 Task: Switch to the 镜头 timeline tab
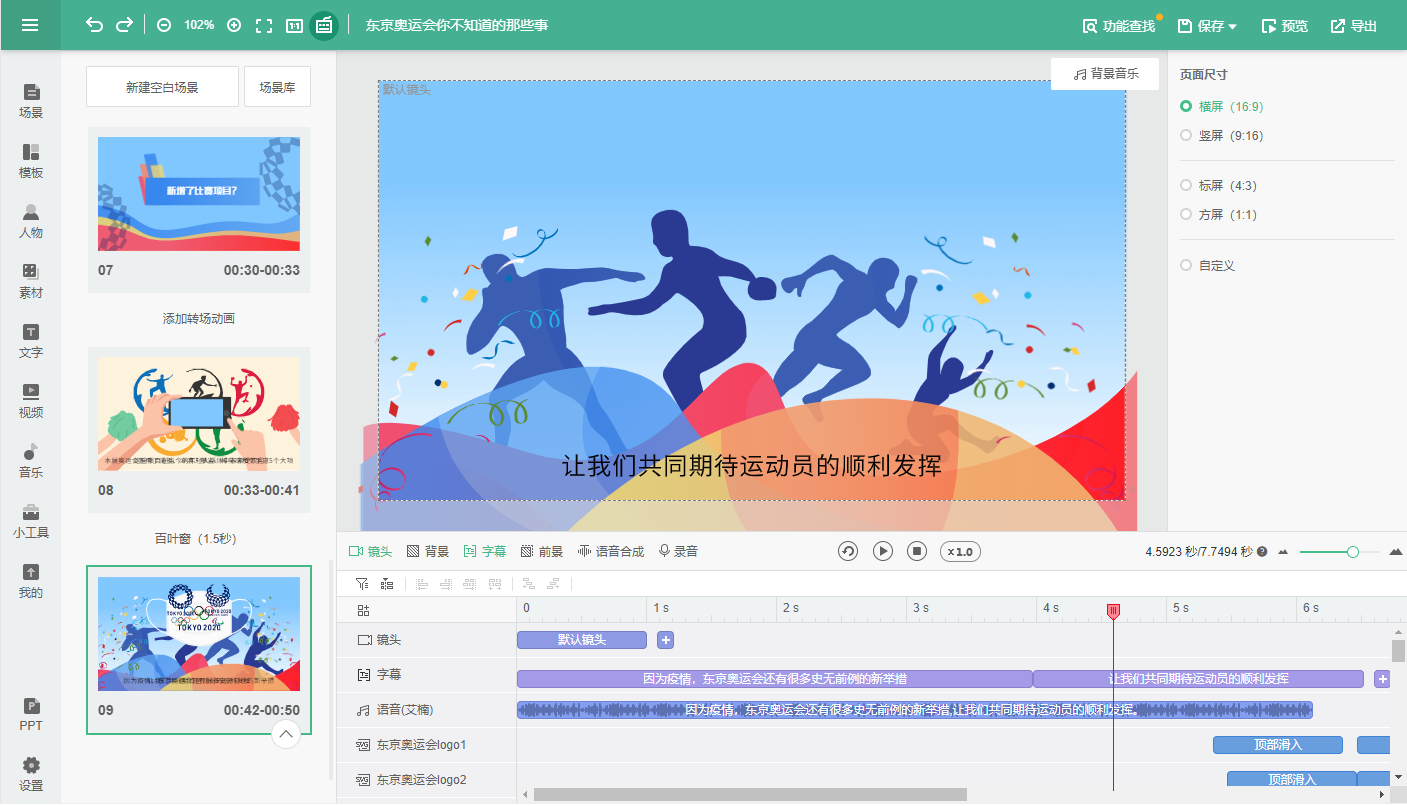(370, 551)
